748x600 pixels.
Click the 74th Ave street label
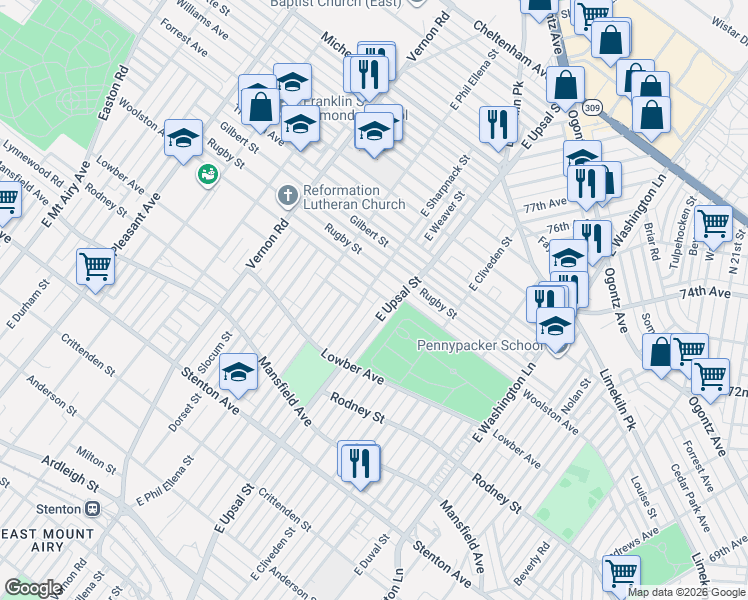click(x=705, y=292)
